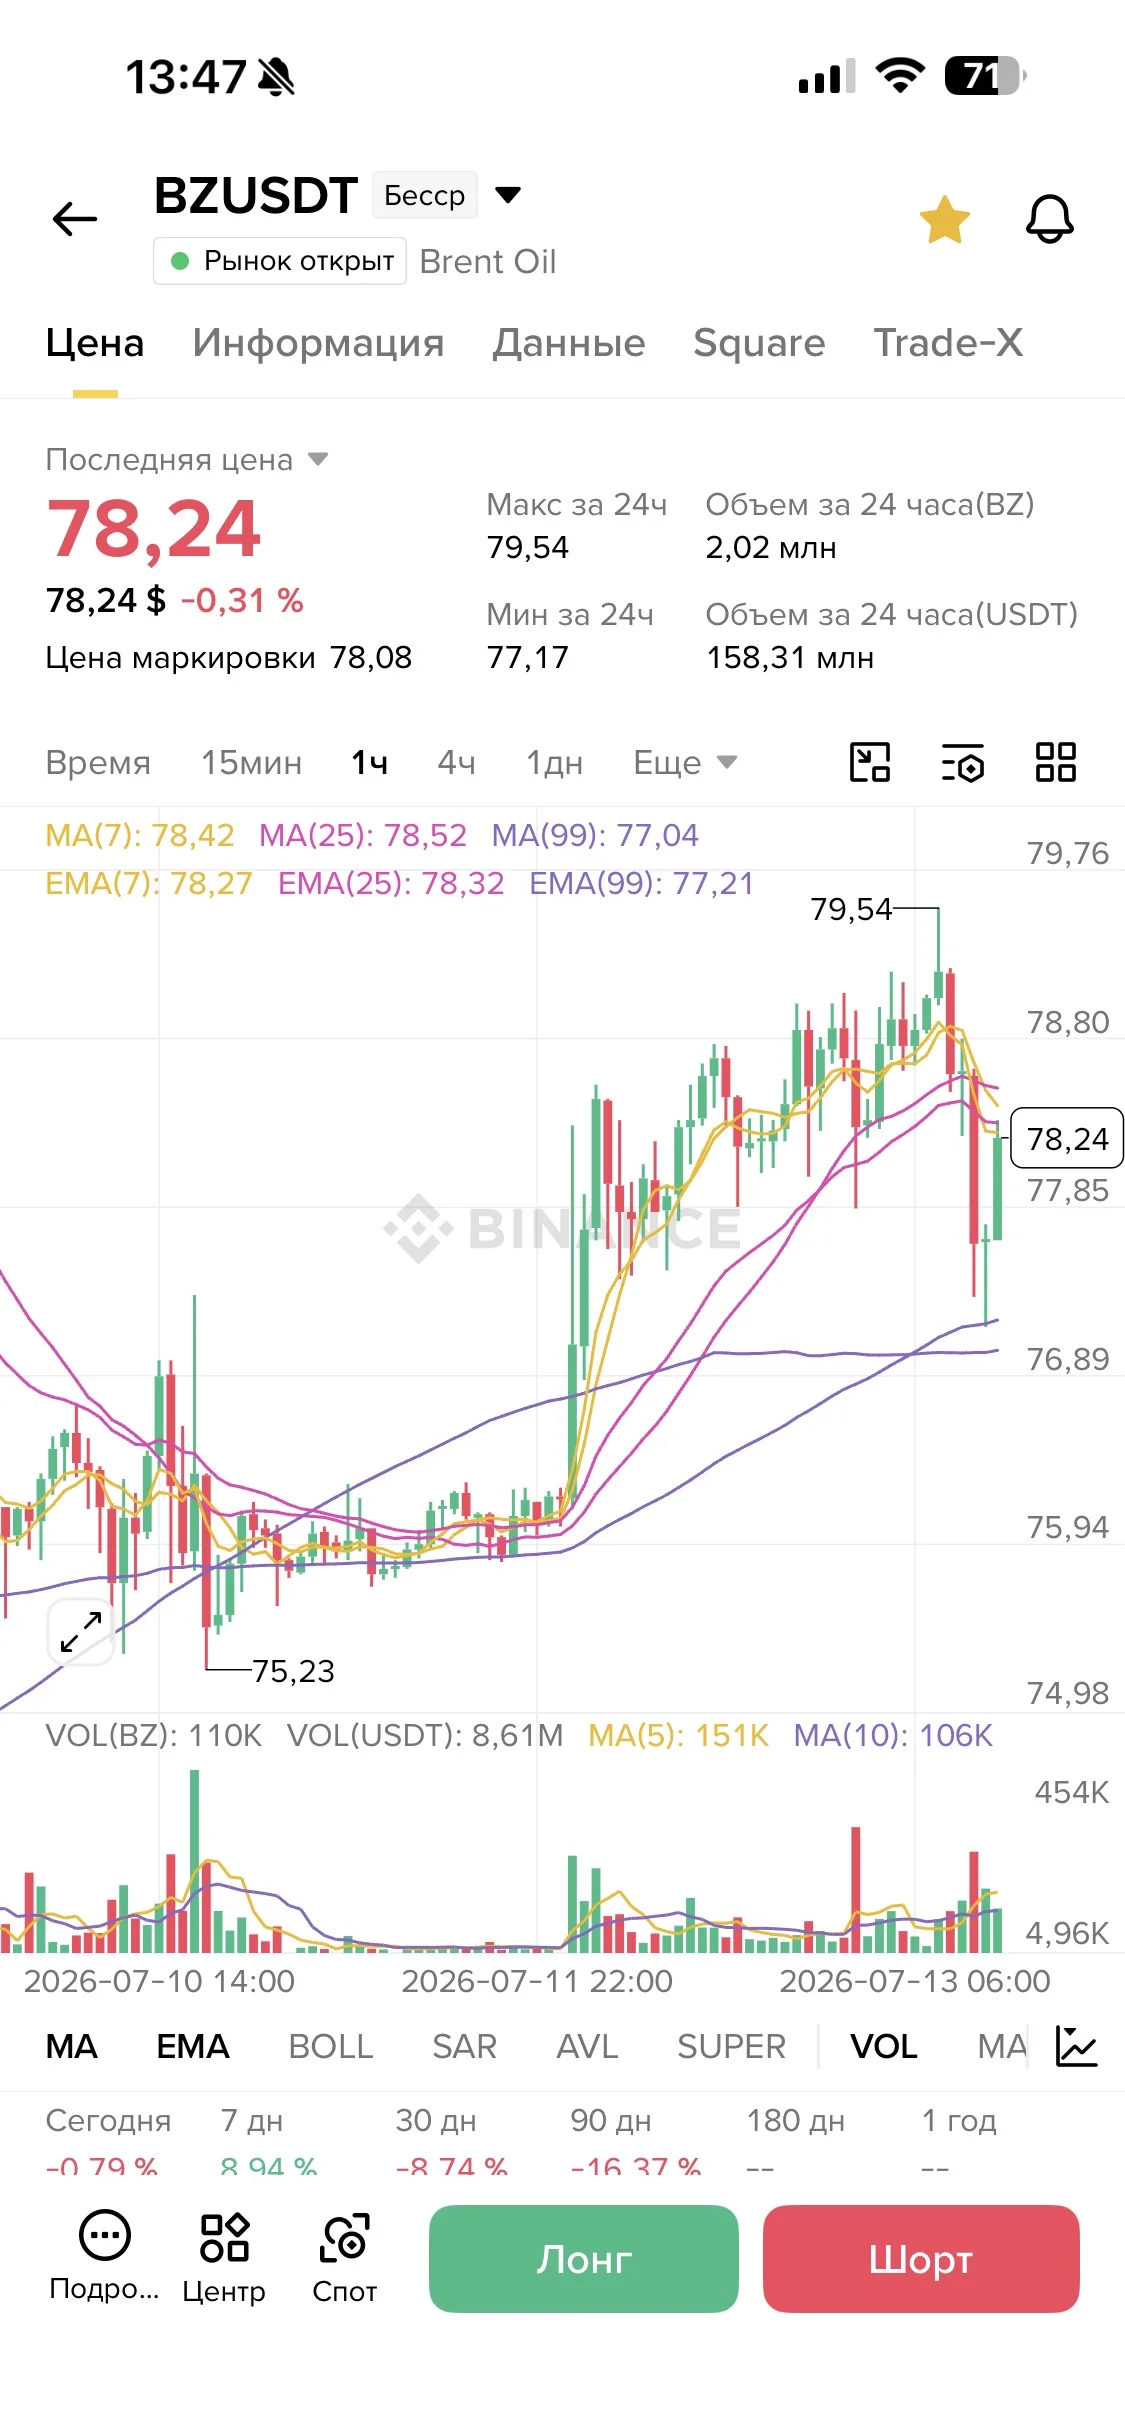Viewport: 1125px width, 2436px height.
Task: Expand the BZUSDT contract type dropdown arrow
Action: 508,194
